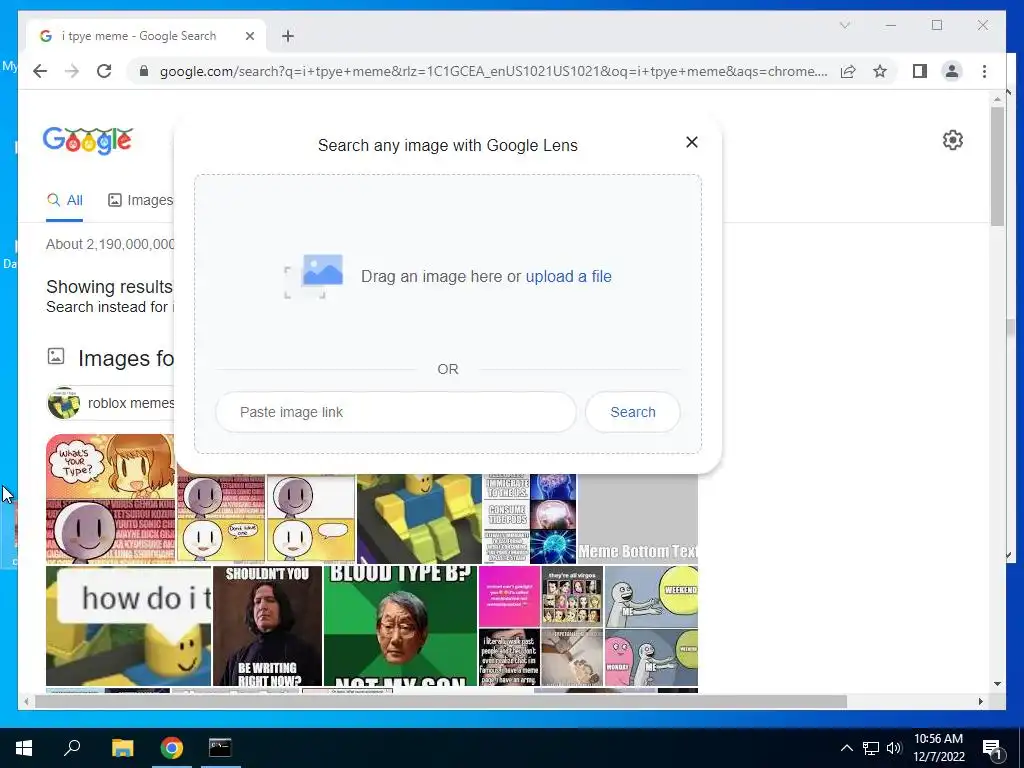Image resolution: width=1024 pixels, height=768 pixels.
Task: Click the address bar URL
Action: [x=493, y=71]
